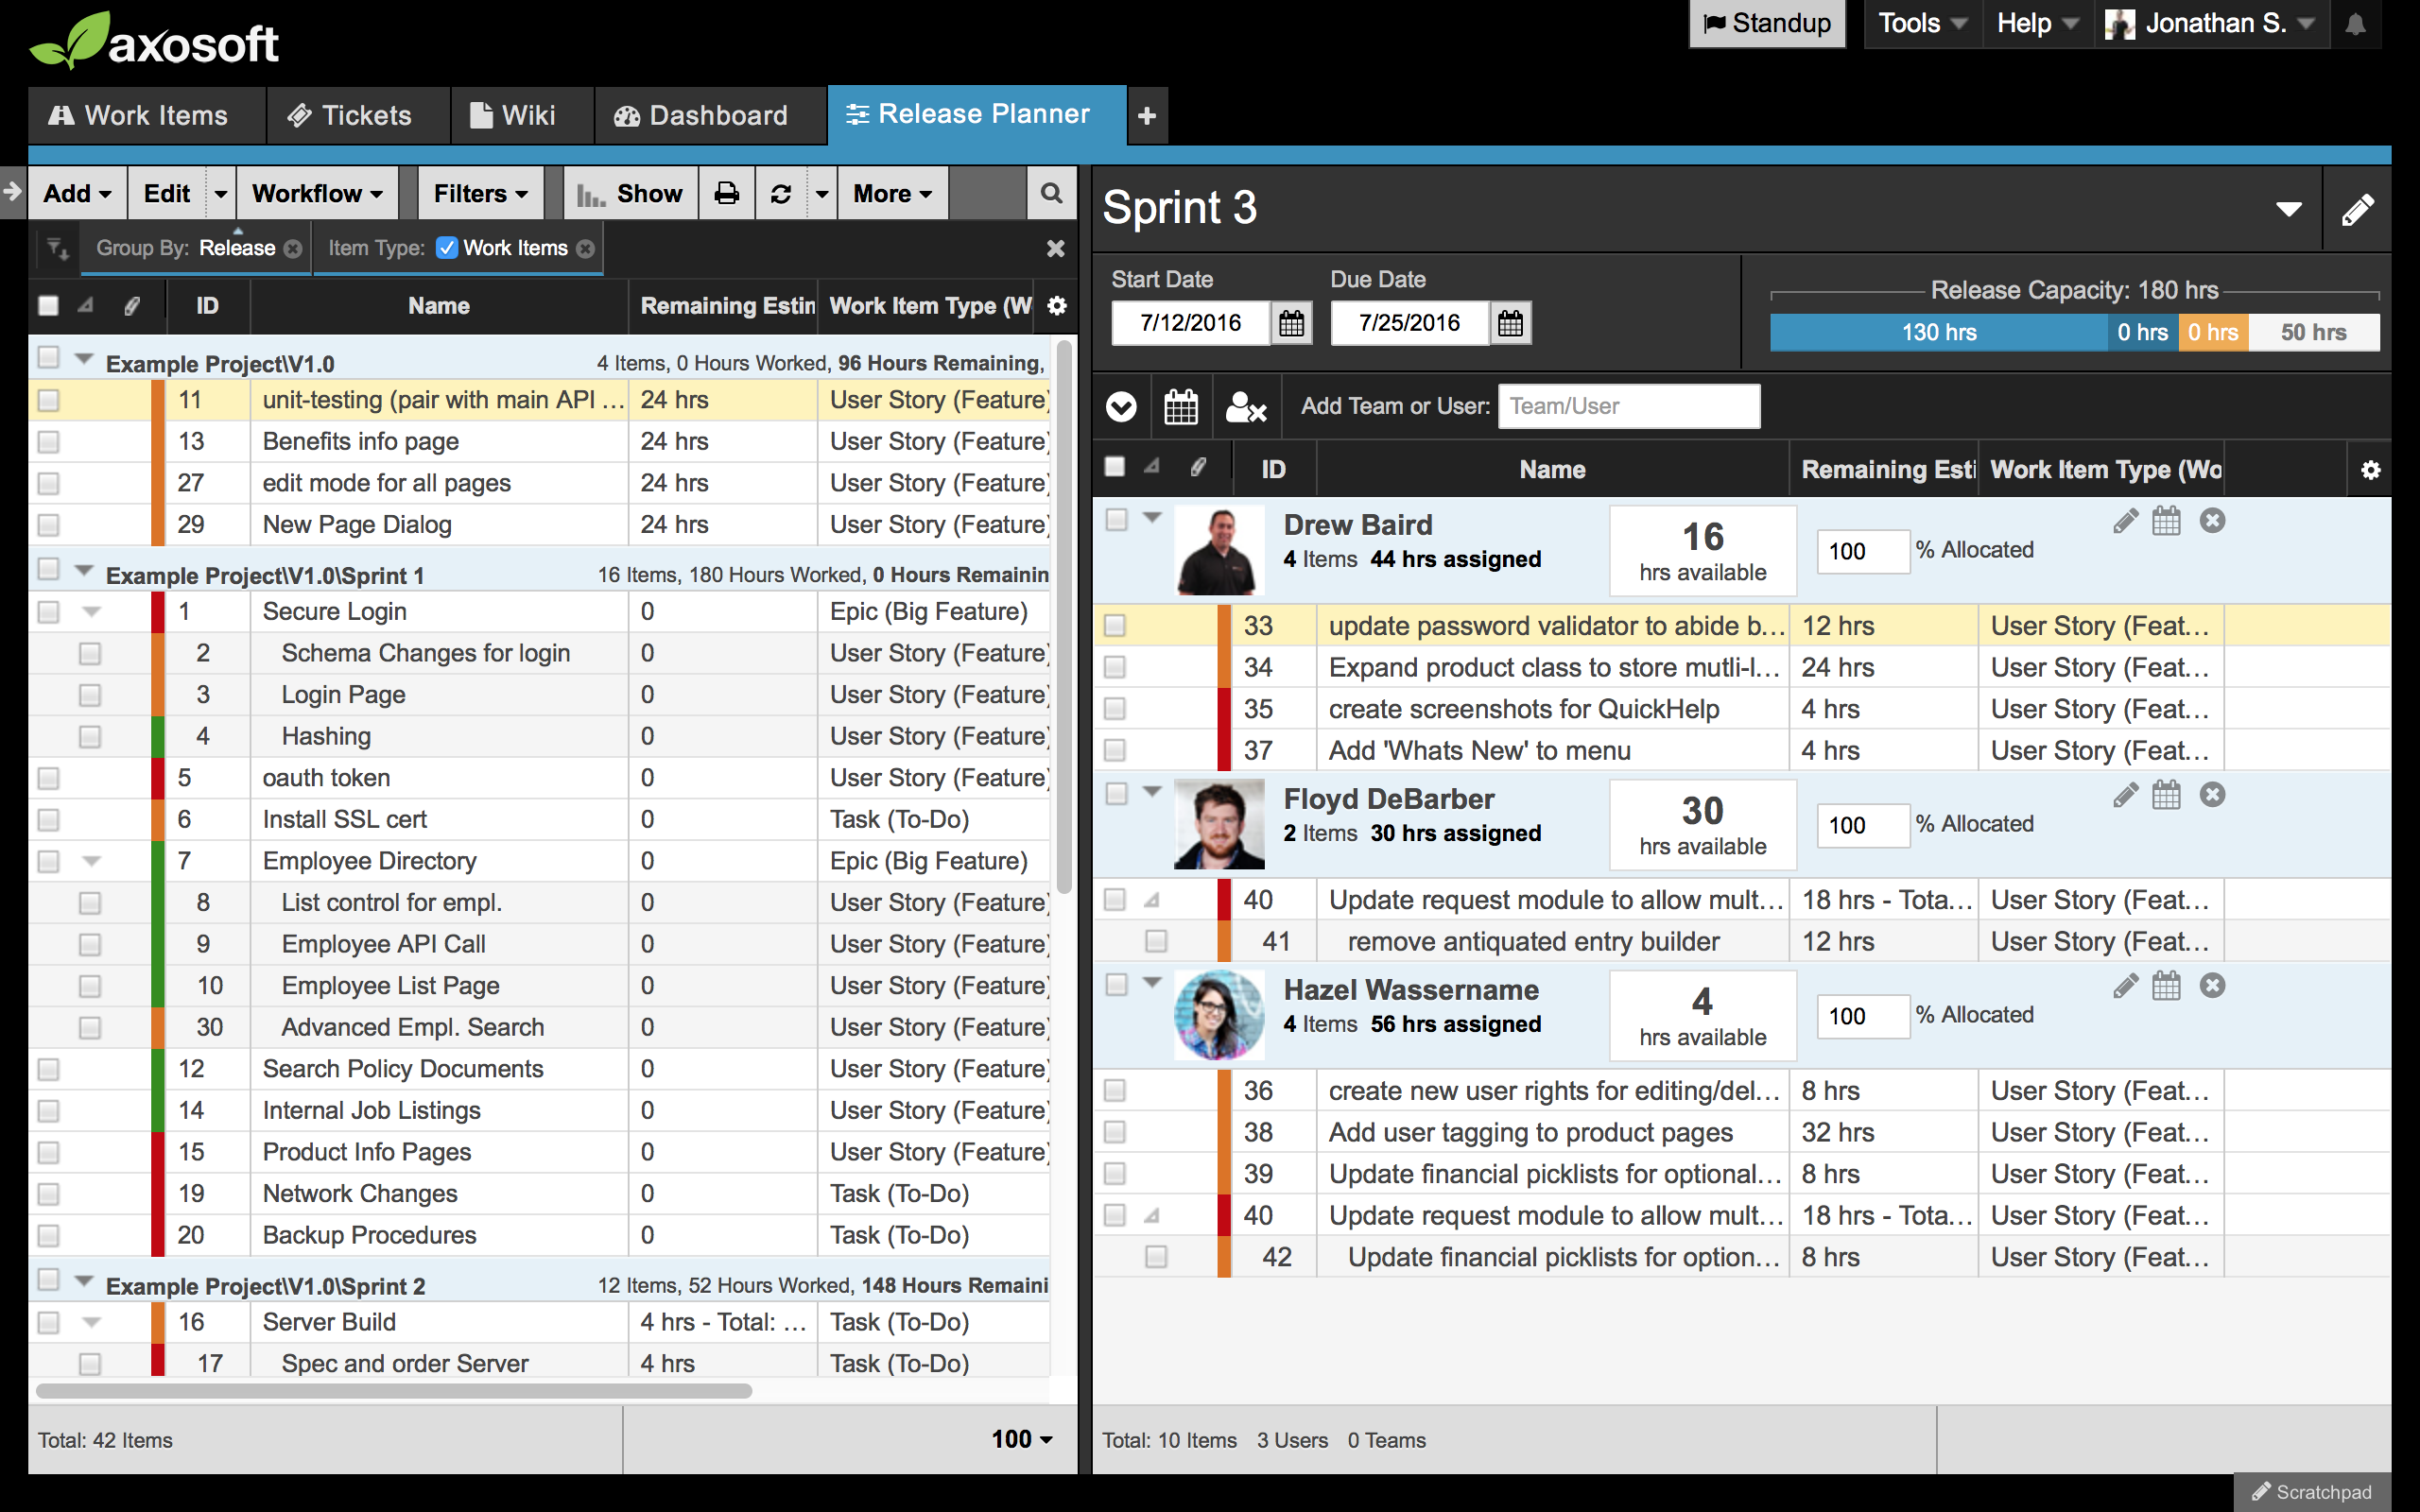Click the remove user icon
2420x1512 pixels.
click(x=1245, y=407)
